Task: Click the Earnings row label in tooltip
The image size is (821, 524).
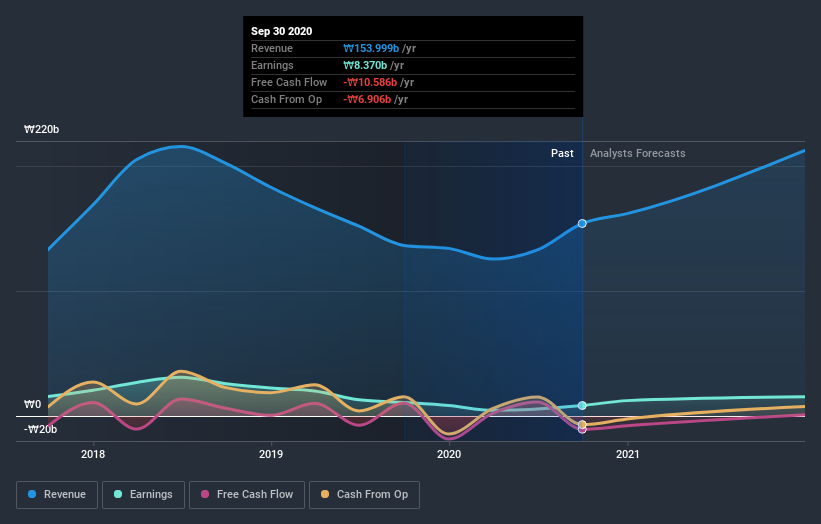Action: pos(272,65)
